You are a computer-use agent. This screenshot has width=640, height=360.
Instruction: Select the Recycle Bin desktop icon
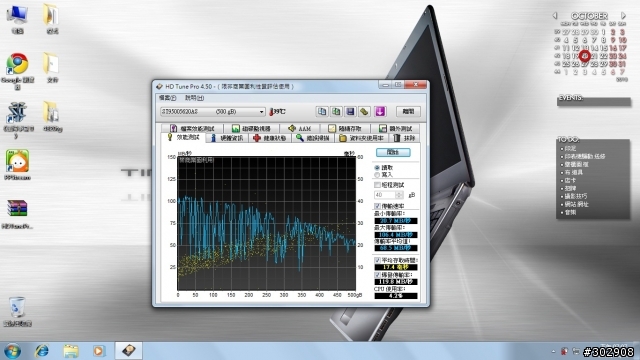pos(17,311)
